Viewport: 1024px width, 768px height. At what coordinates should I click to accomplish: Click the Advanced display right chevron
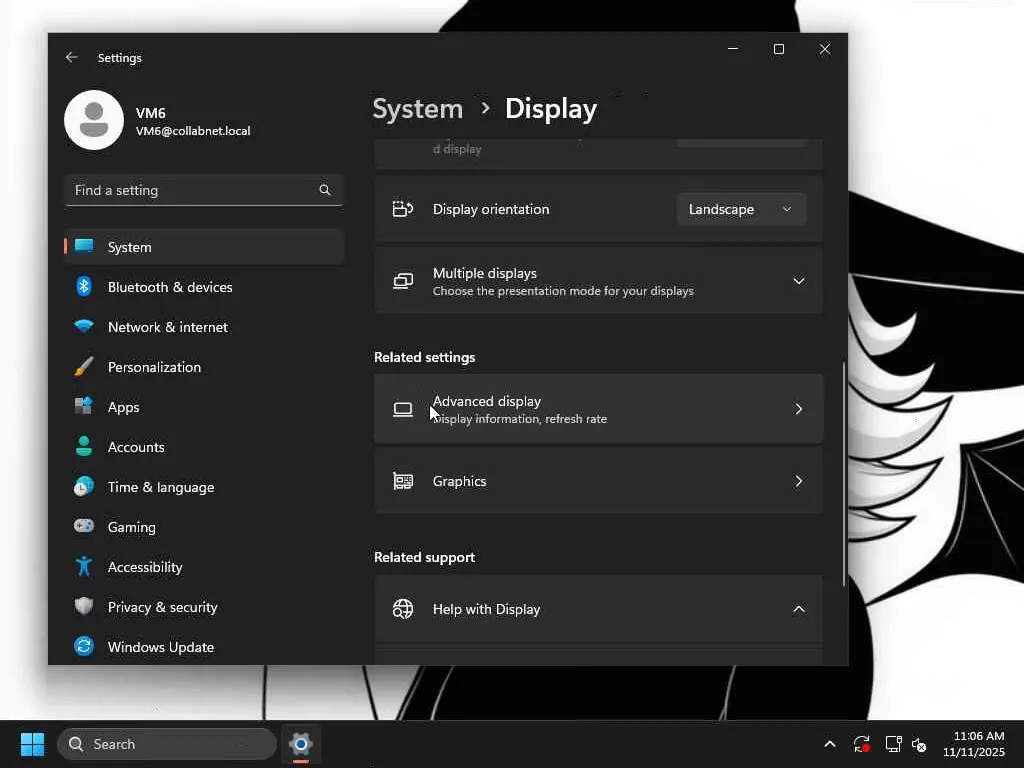798,409
